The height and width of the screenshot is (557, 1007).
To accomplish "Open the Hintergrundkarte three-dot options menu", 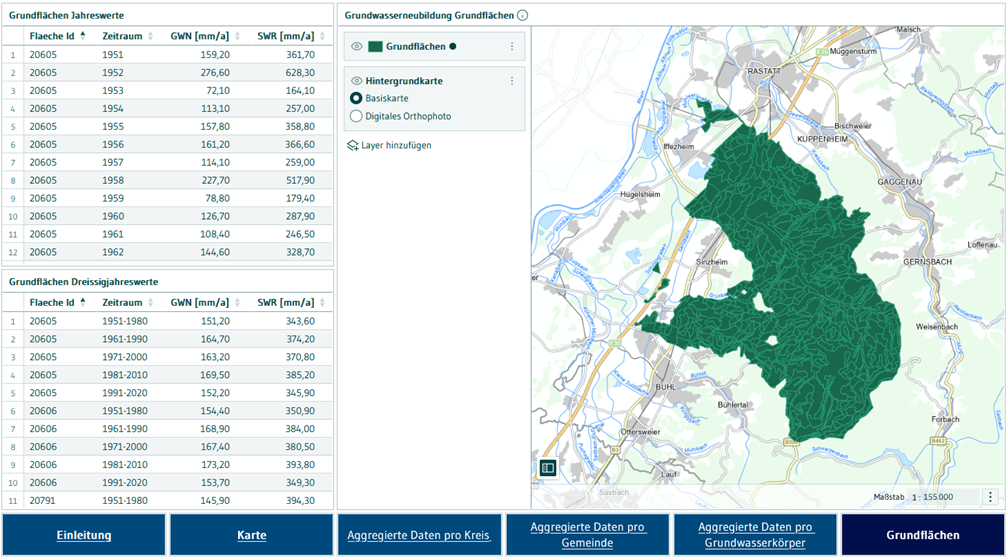I will point(512,81).
